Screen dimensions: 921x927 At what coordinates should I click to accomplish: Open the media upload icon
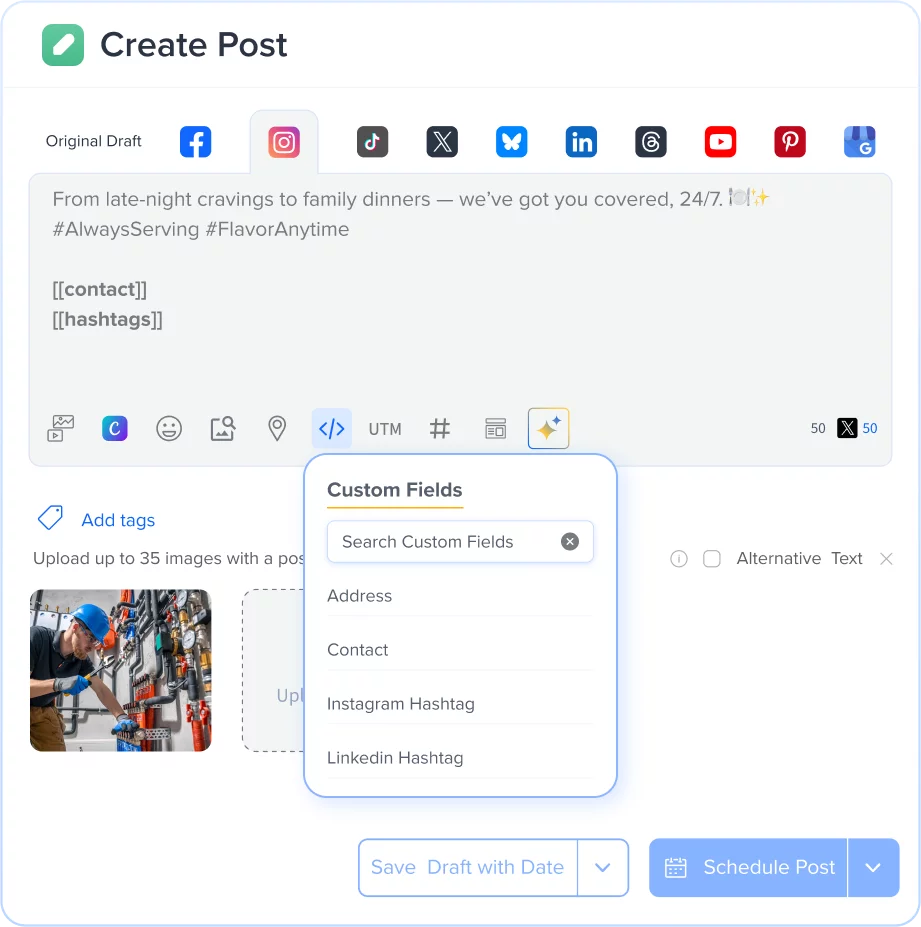[x=60, y=428]
